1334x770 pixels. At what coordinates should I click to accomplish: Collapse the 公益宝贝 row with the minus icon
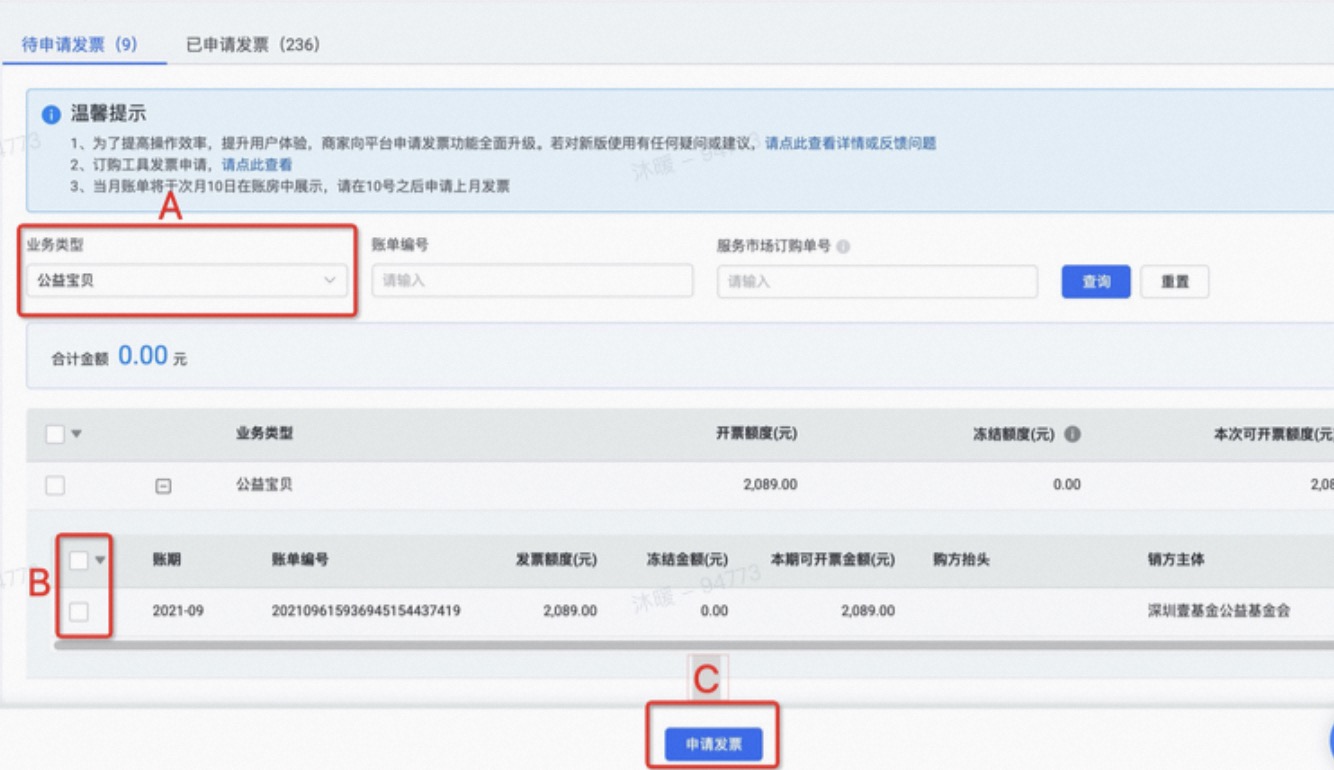(x=163, y=486)
